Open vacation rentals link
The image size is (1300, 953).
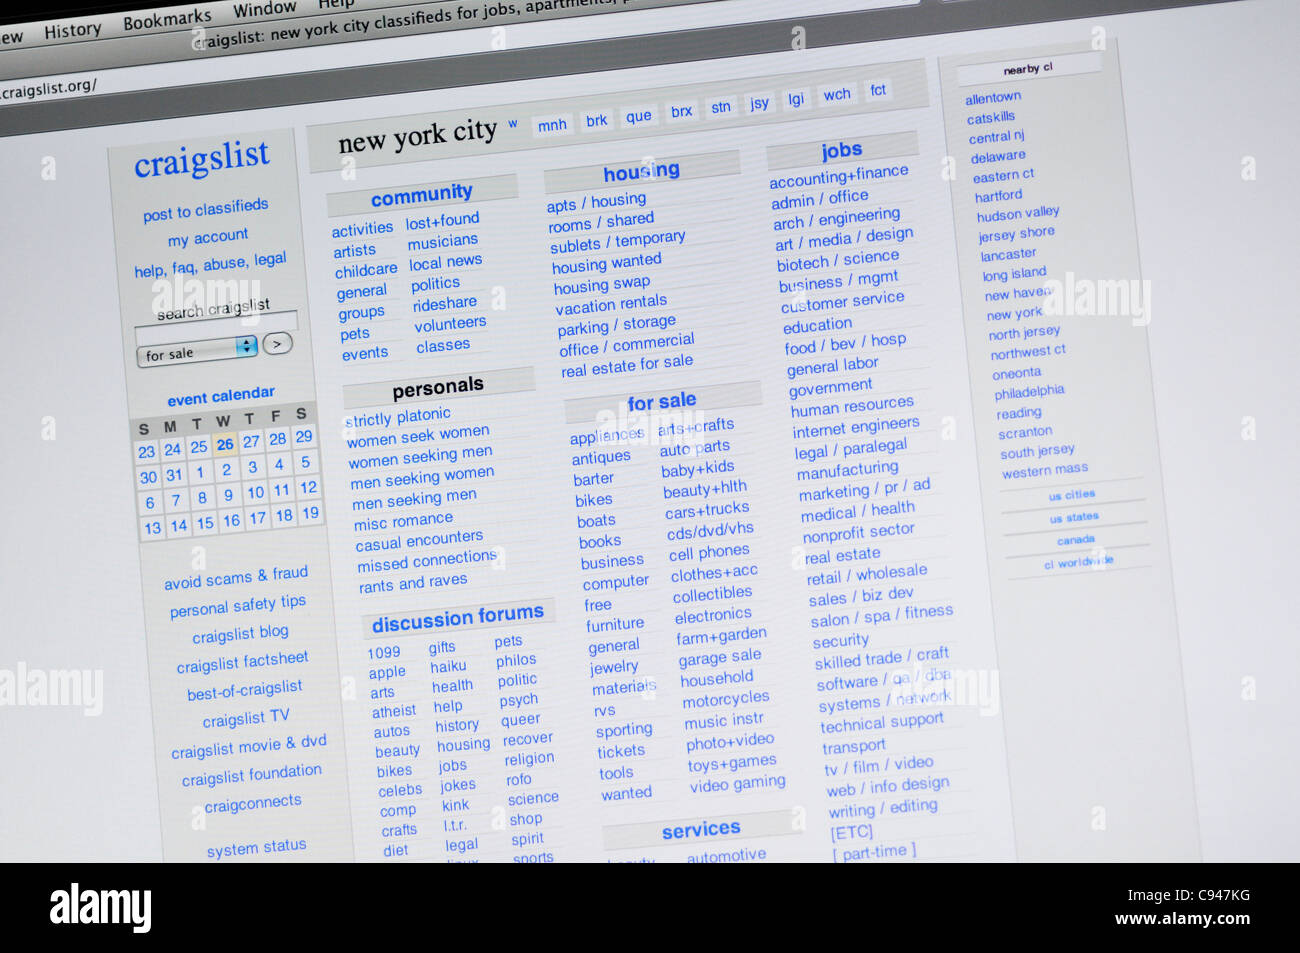tap(611, 305)
